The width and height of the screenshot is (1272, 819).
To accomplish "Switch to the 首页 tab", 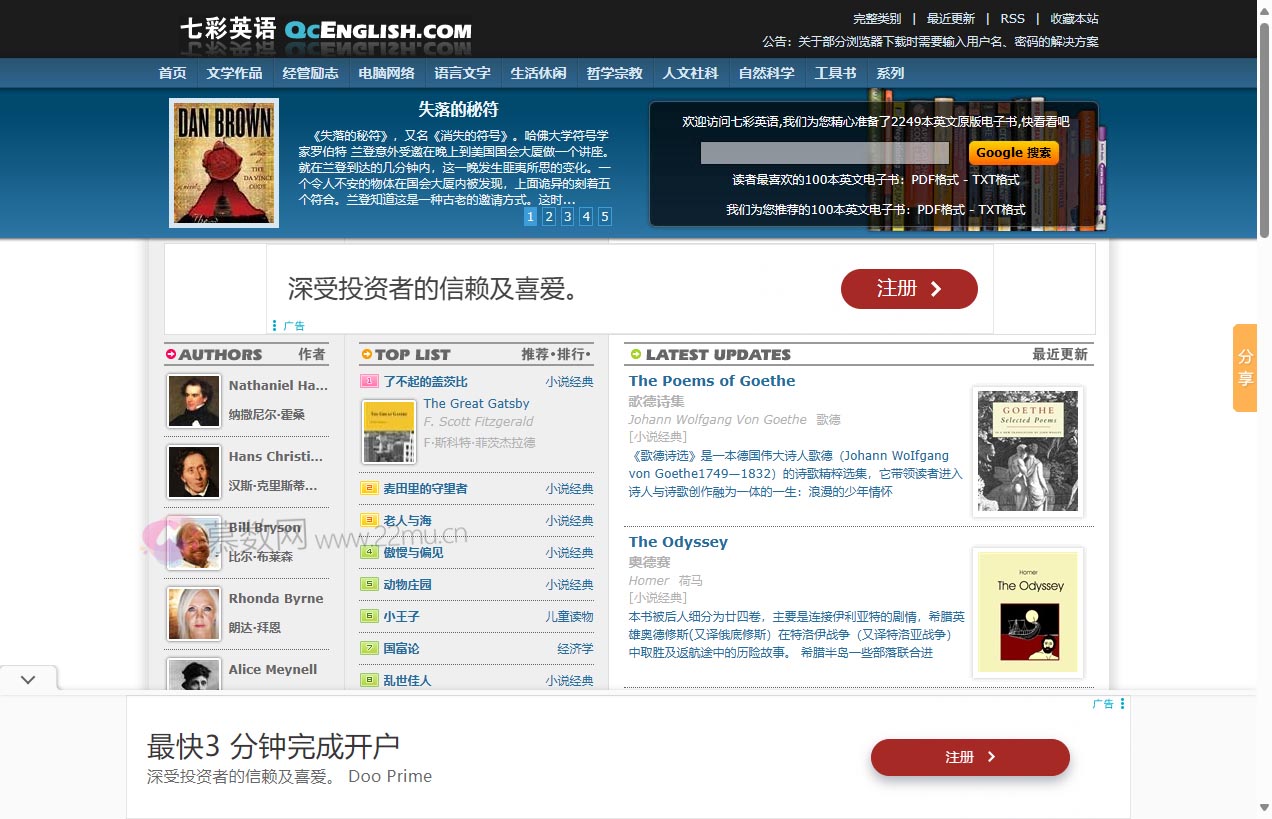I will (x=172, y=72).
